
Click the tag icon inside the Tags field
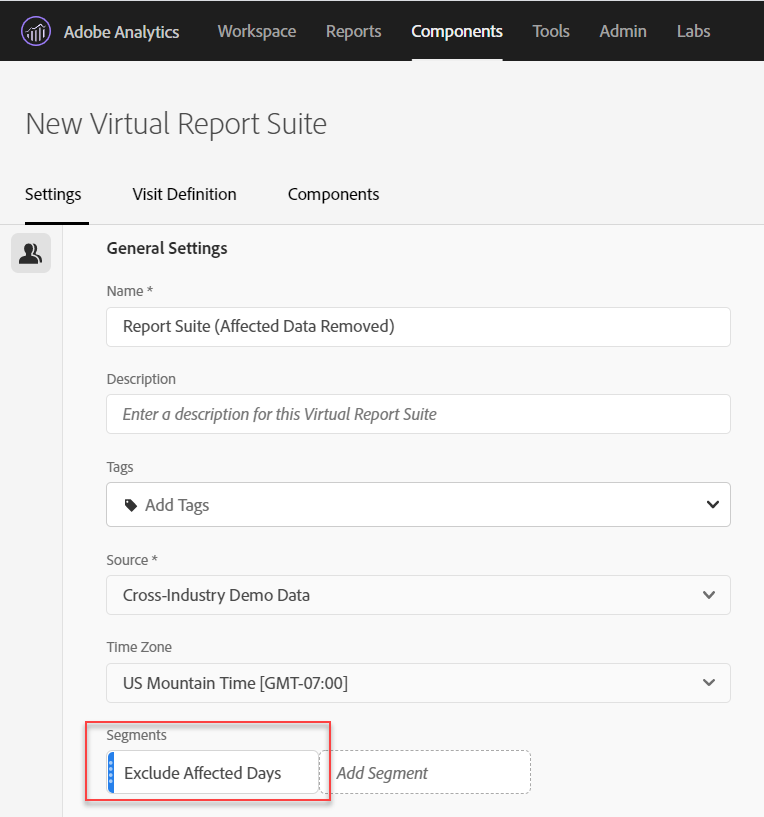[x=131, y=504]
